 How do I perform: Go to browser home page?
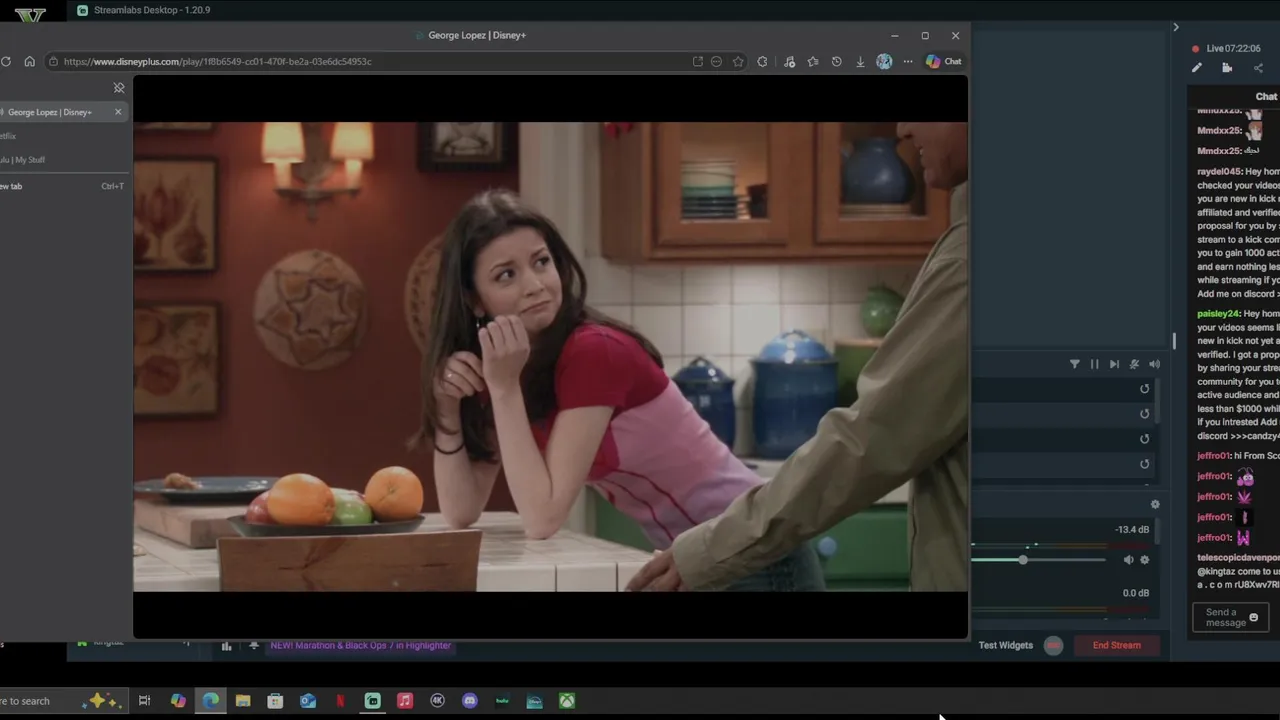coord(29,61)
